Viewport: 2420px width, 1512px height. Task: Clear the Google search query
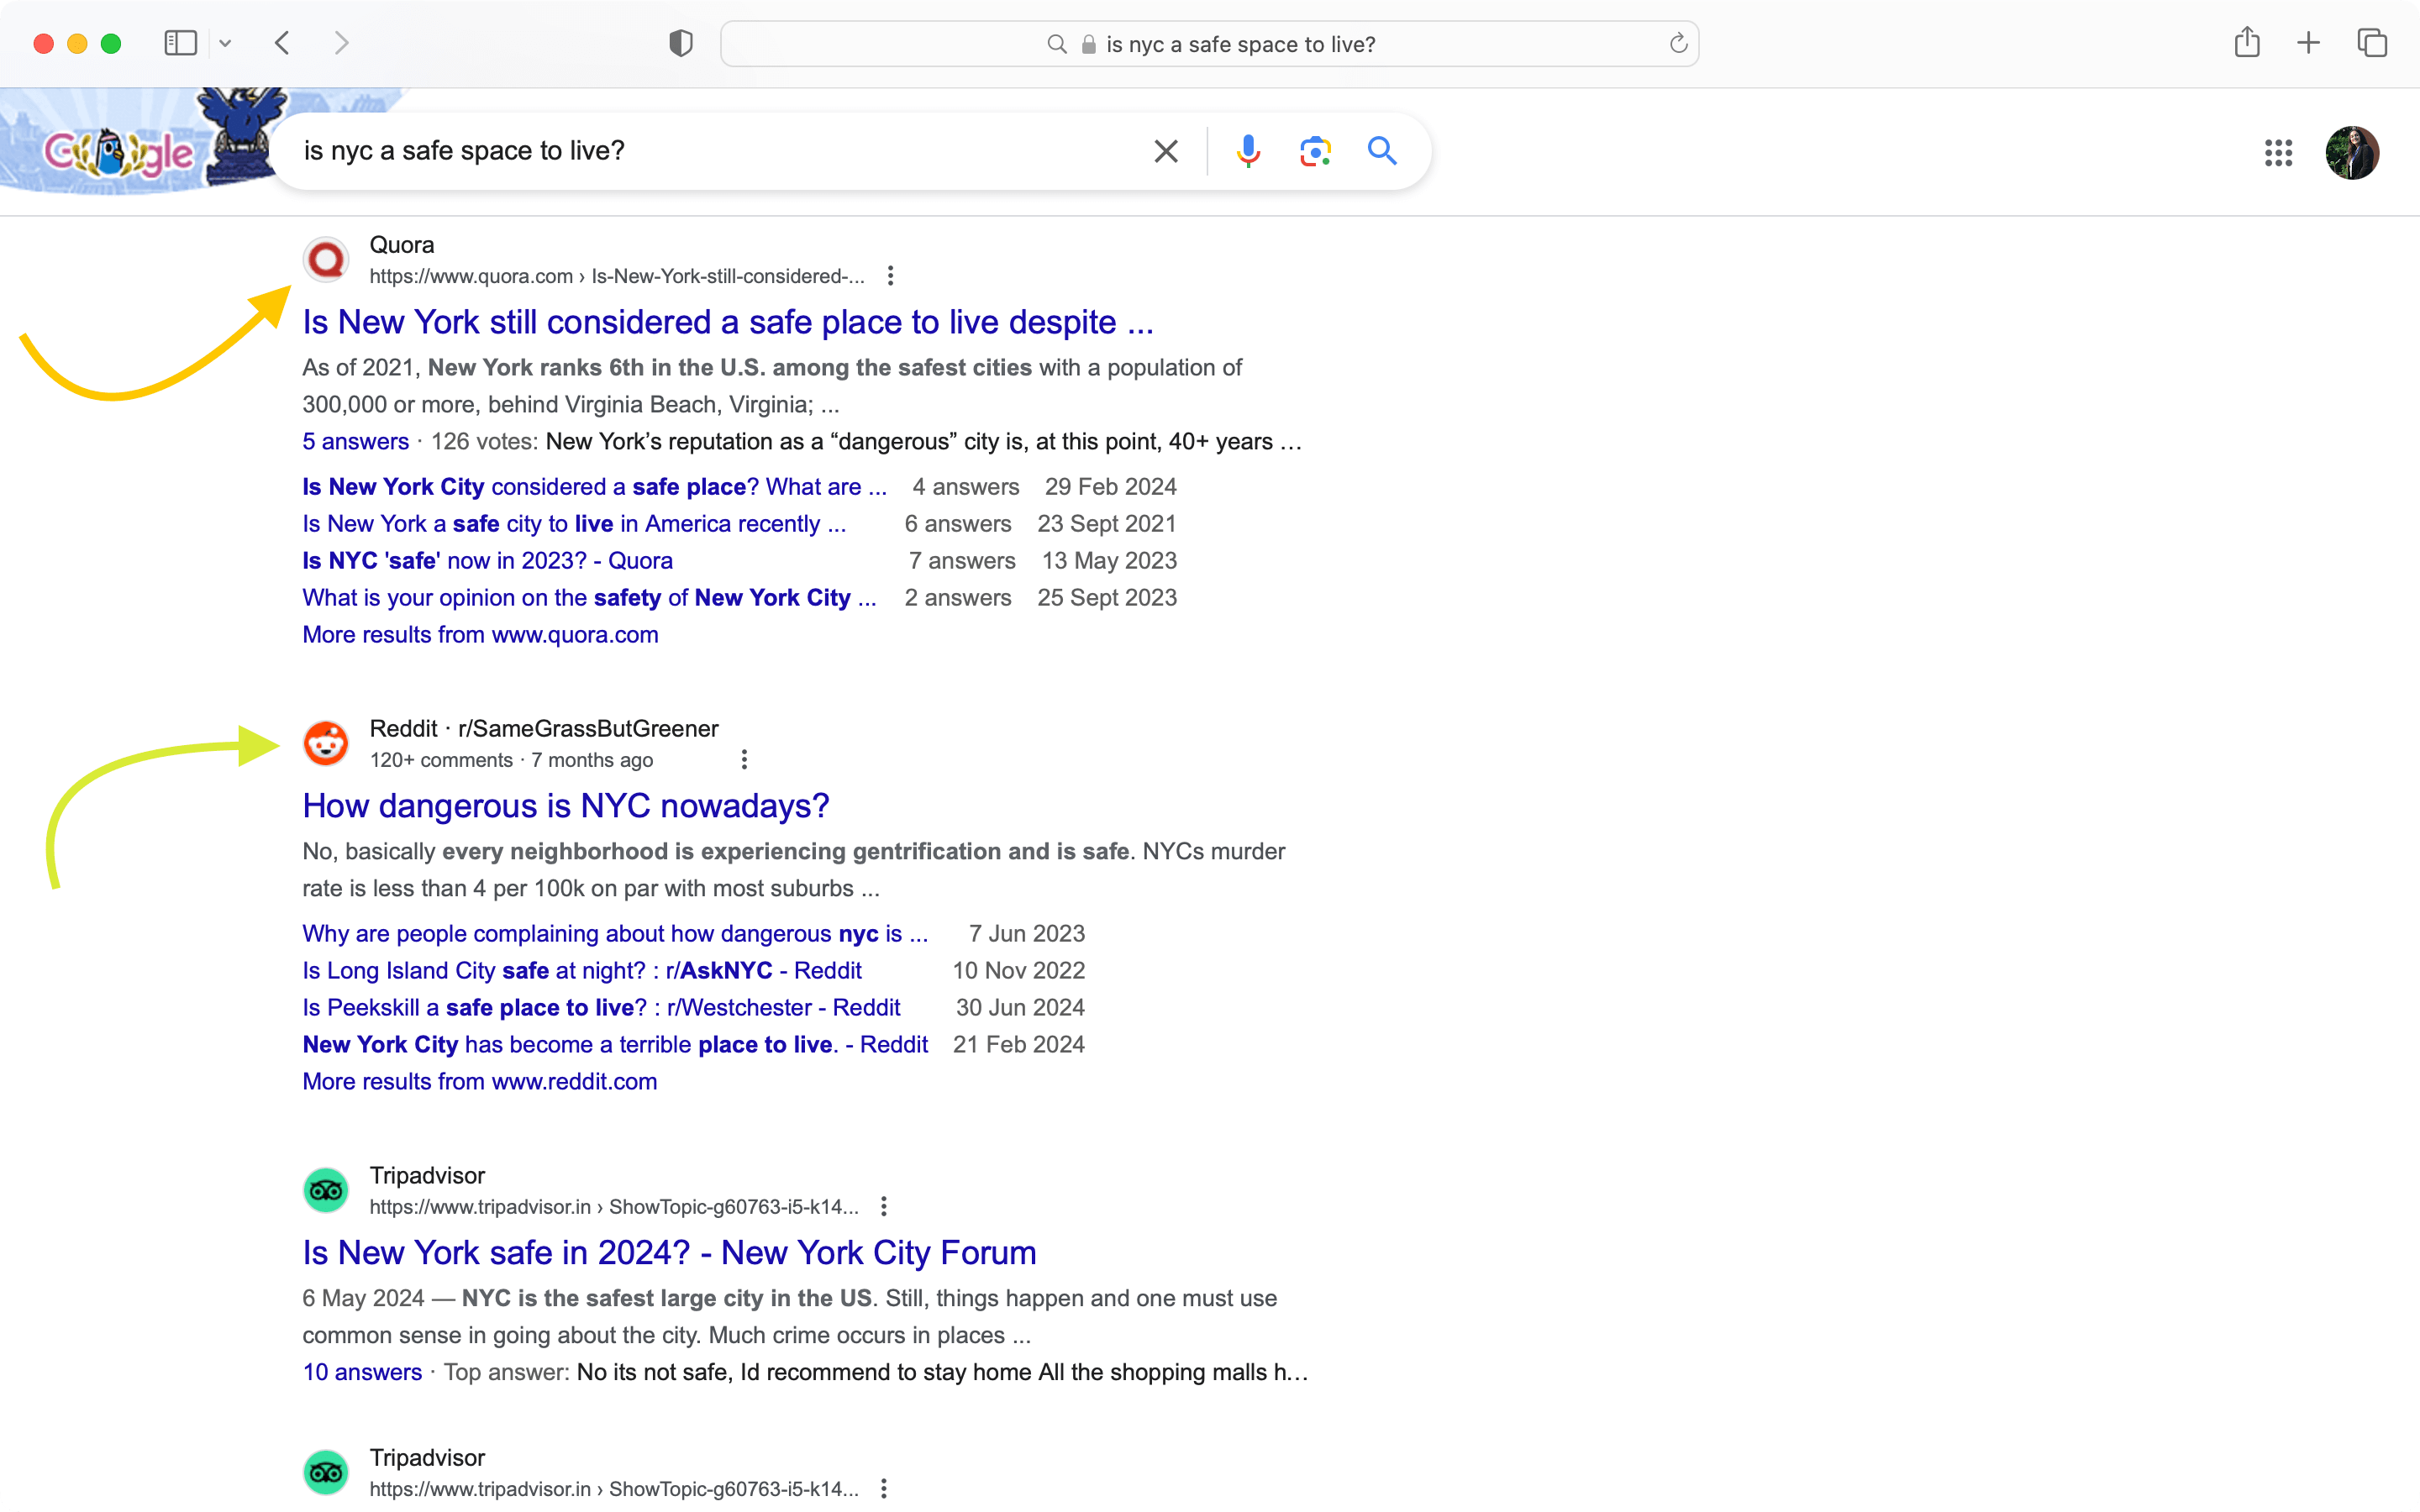point(1166,151)
